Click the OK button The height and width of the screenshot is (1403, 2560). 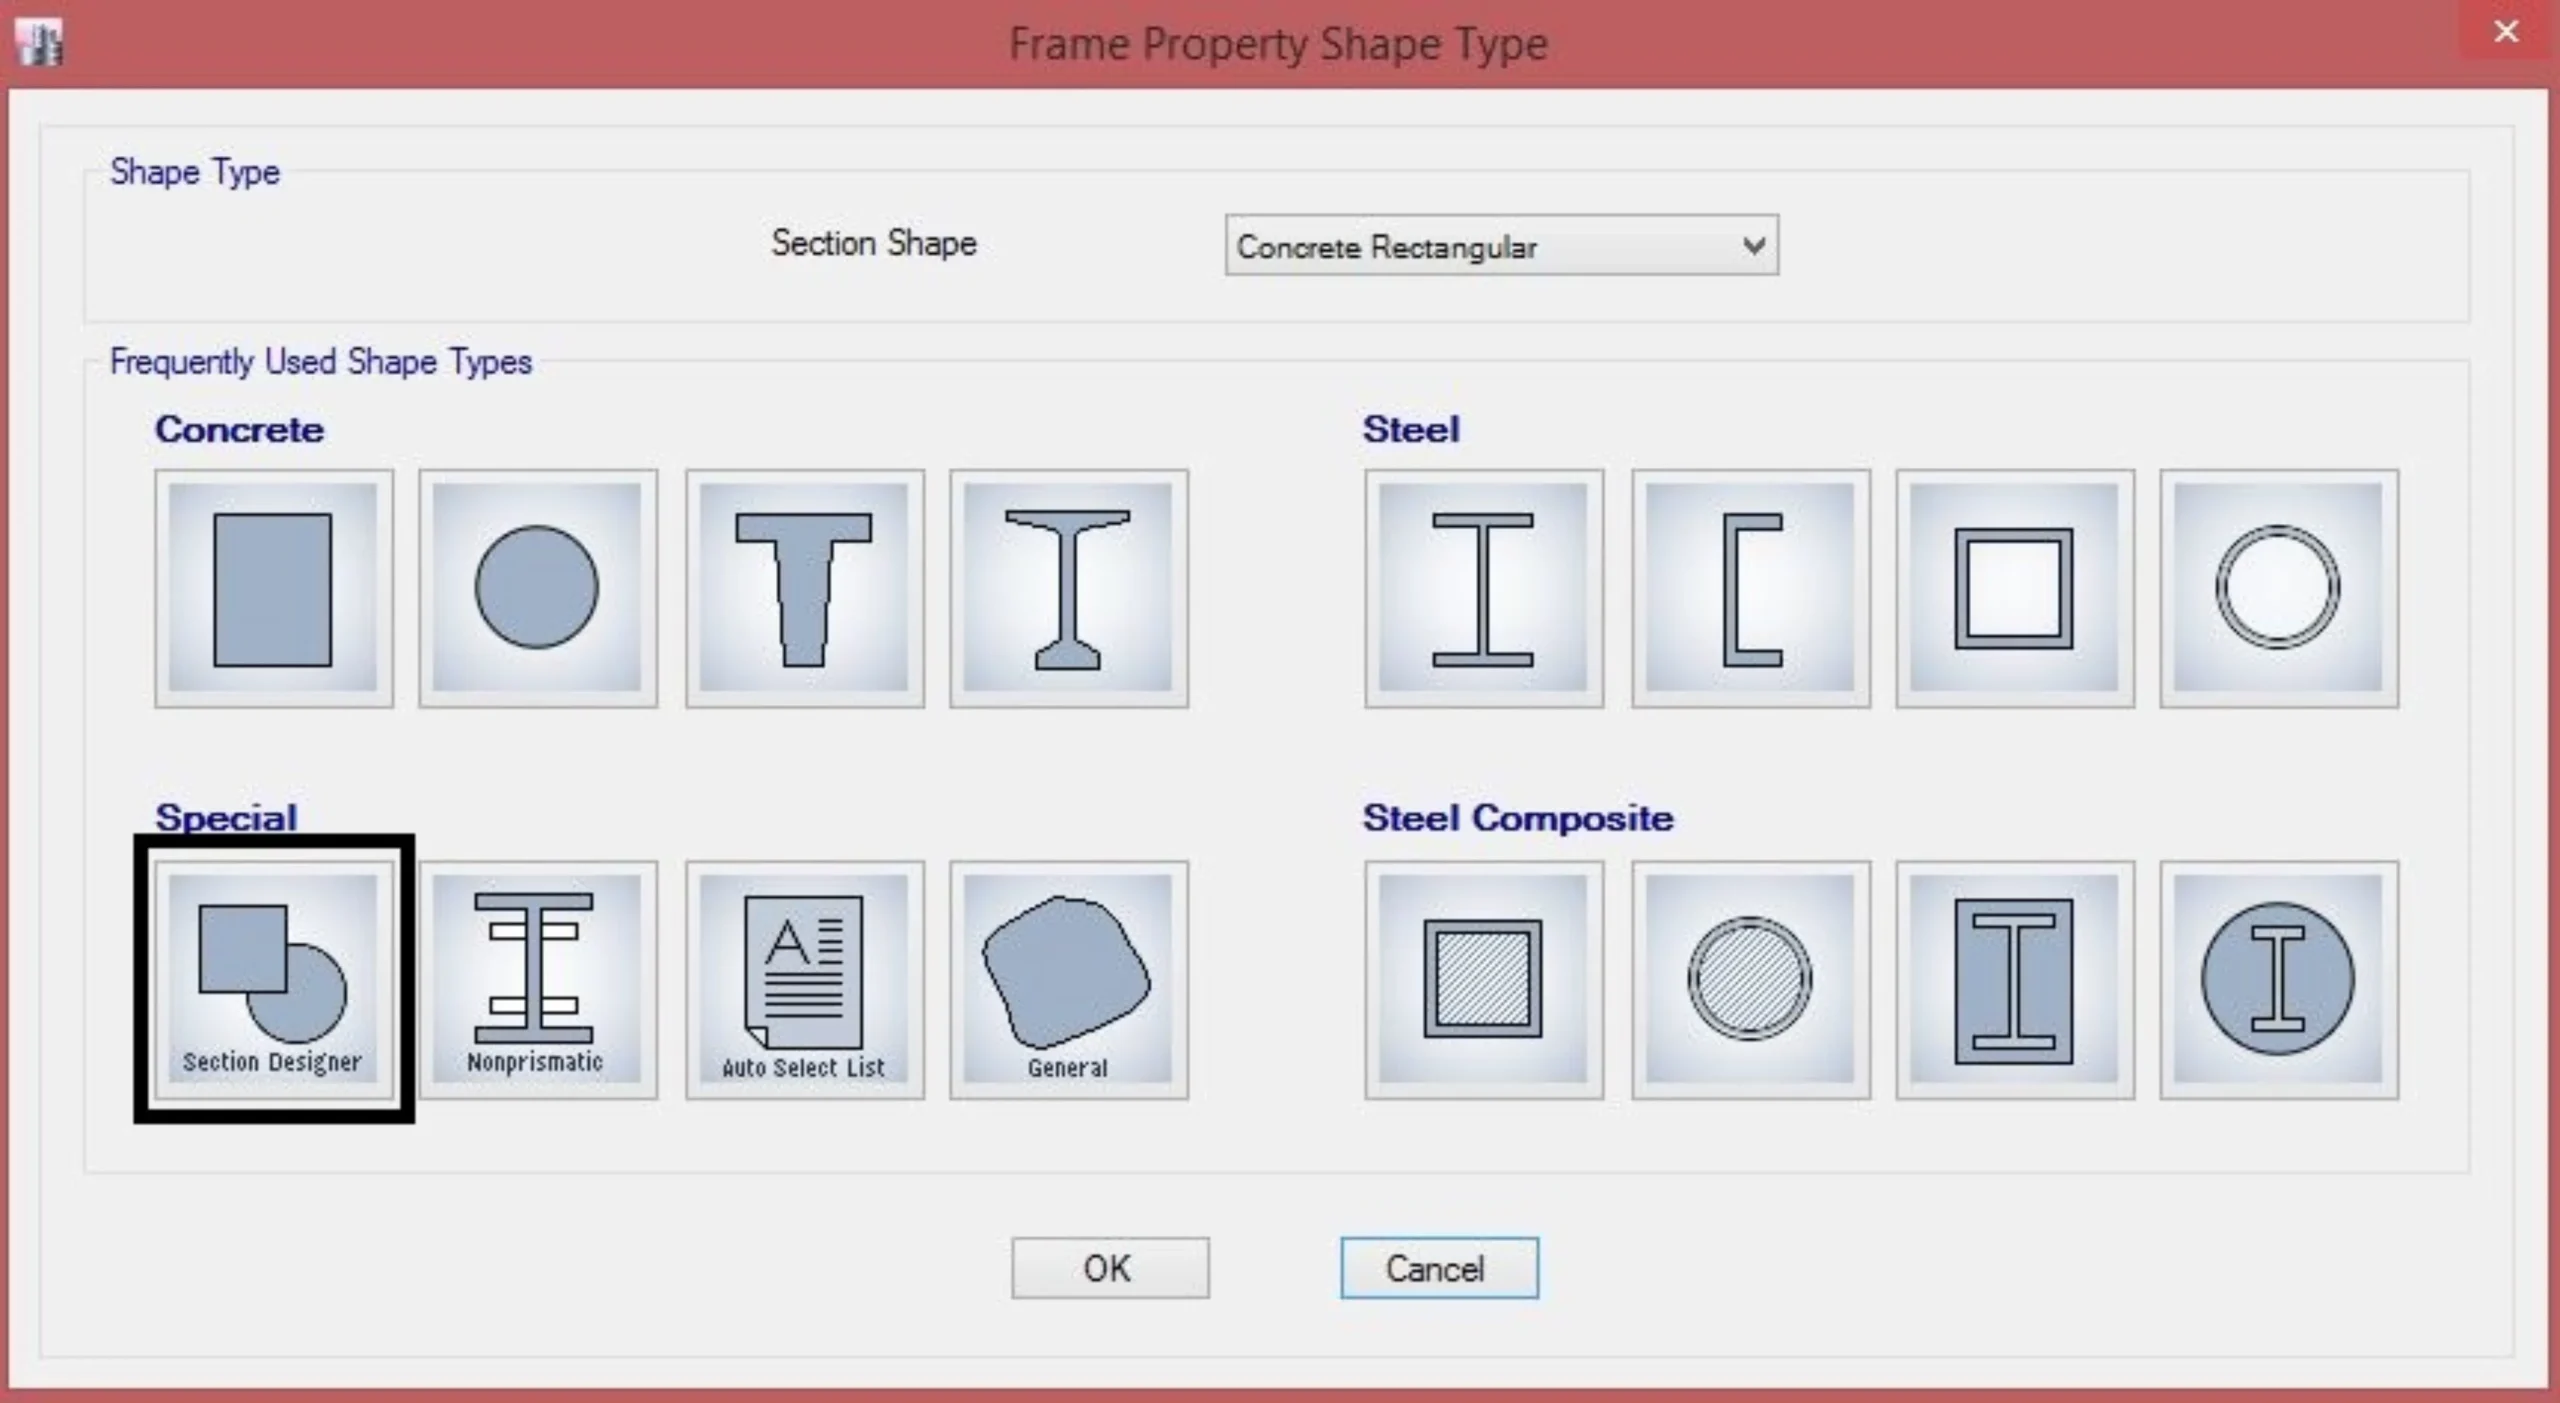pyautogui.click(x=1110, y=1268)
